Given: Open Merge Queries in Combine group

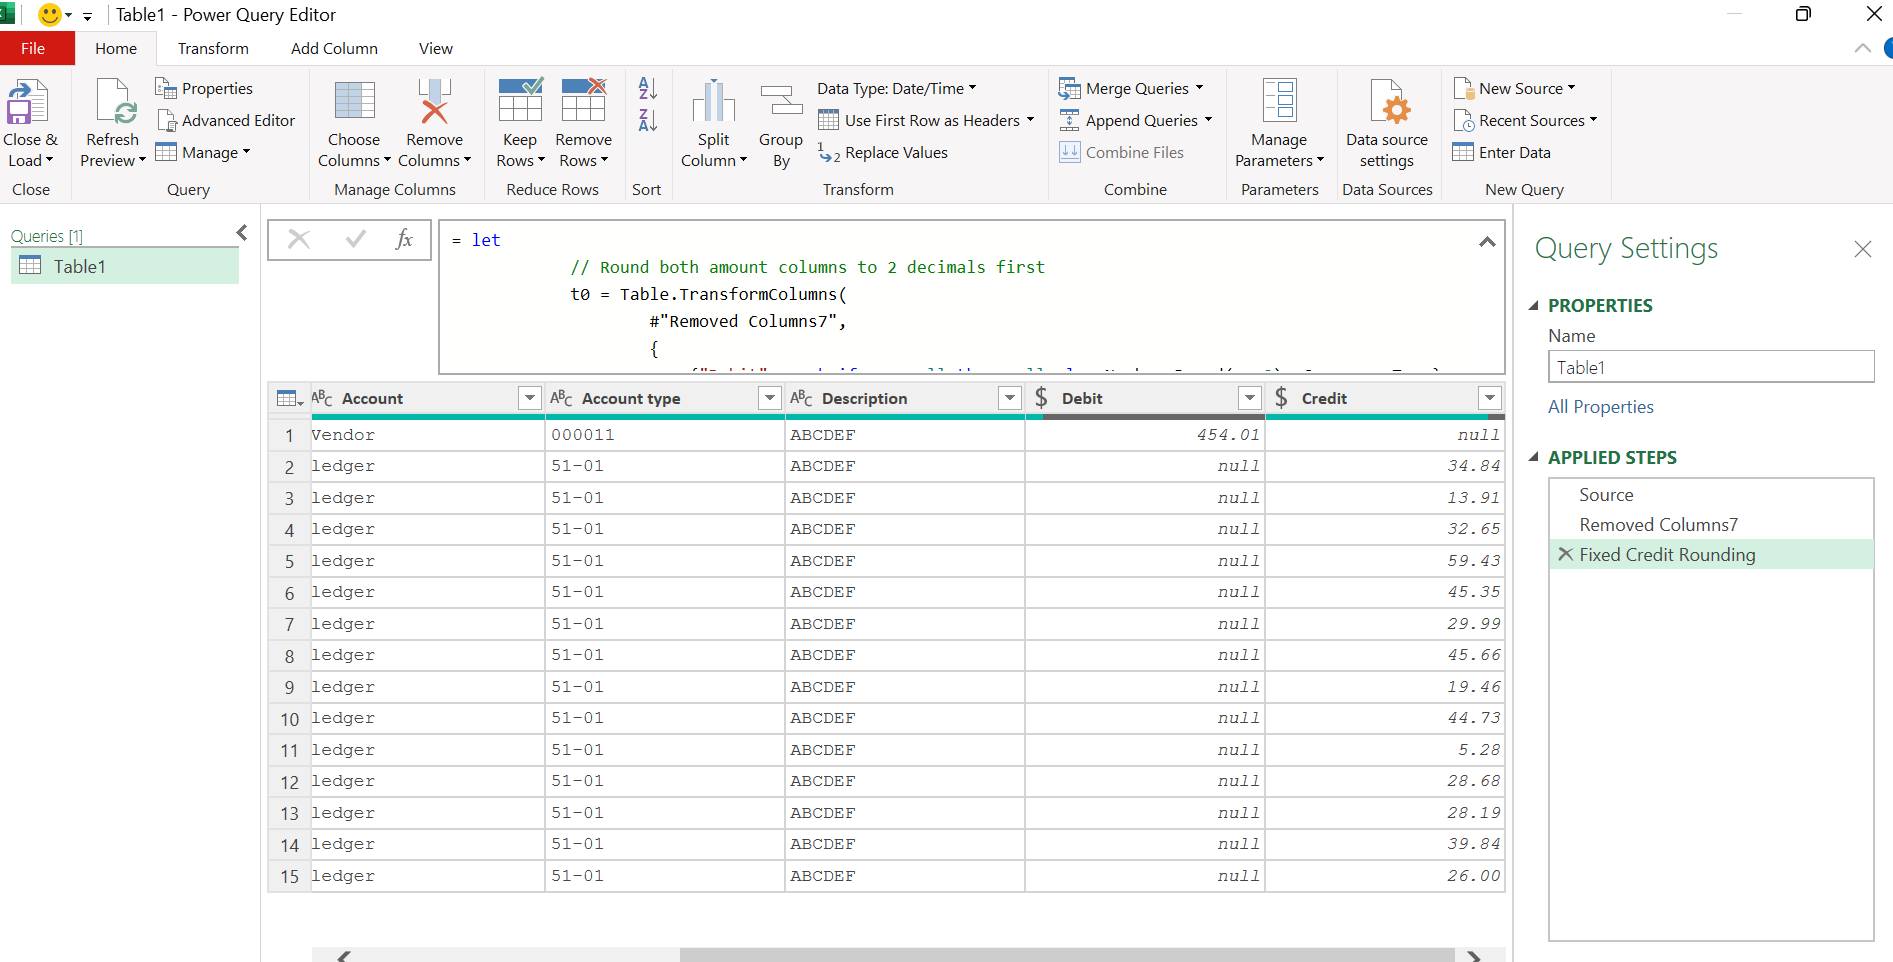Looking at the screenshot, I should coord(1131,89).
